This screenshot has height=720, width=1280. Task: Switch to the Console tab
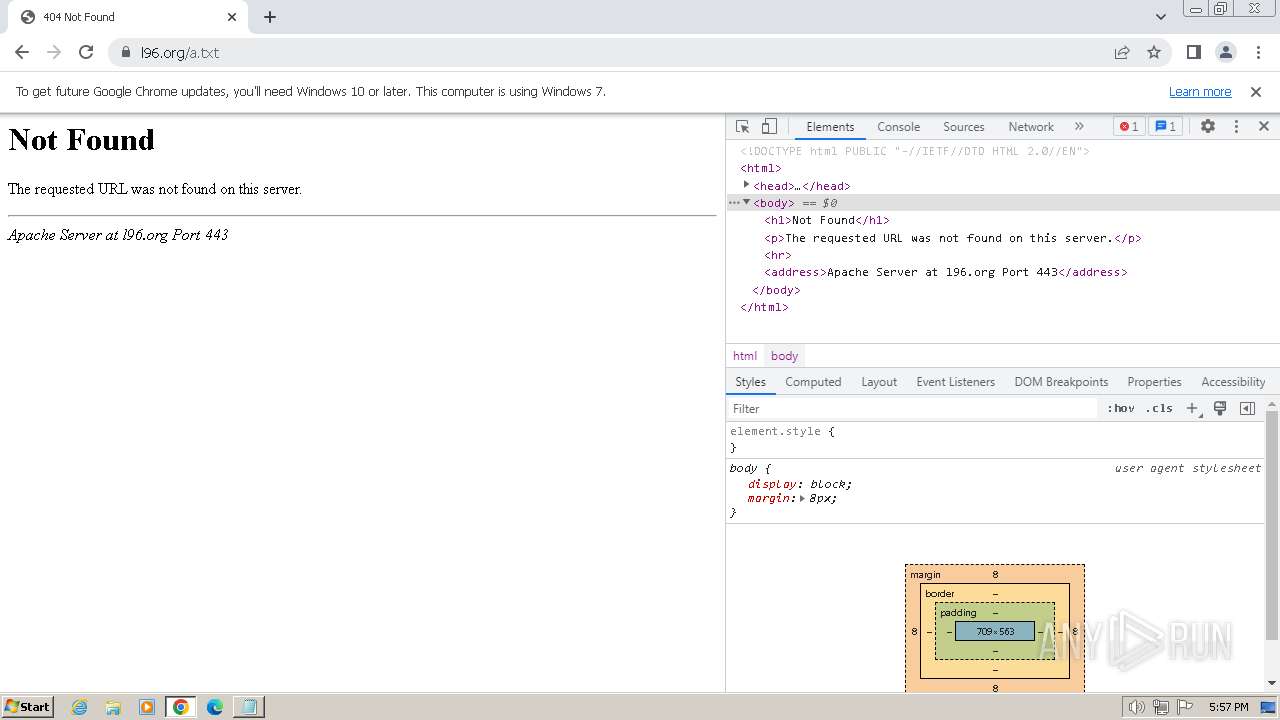(x=898, y=127)
